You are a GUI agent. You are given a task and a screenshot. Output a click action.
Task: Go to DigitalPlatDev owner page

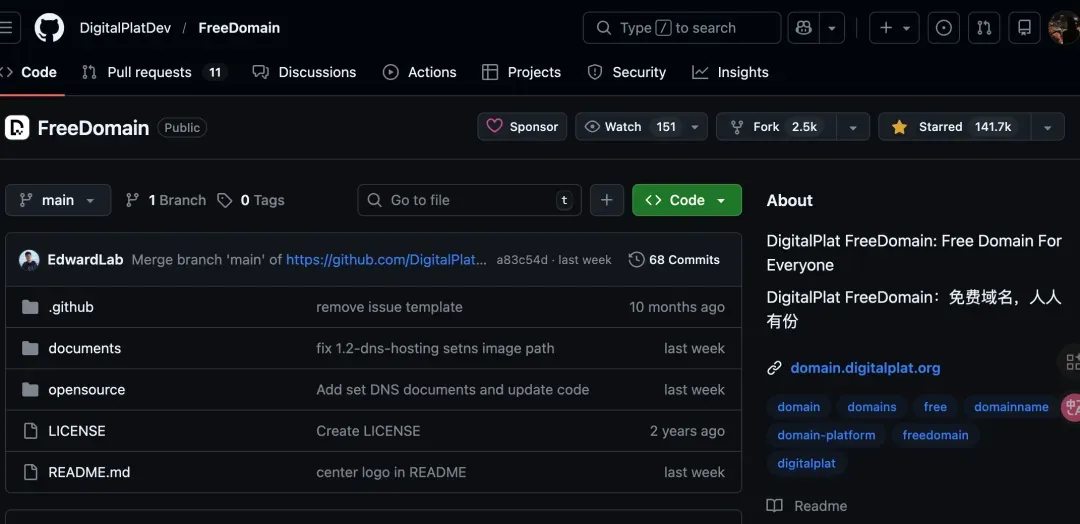(125, 28)
